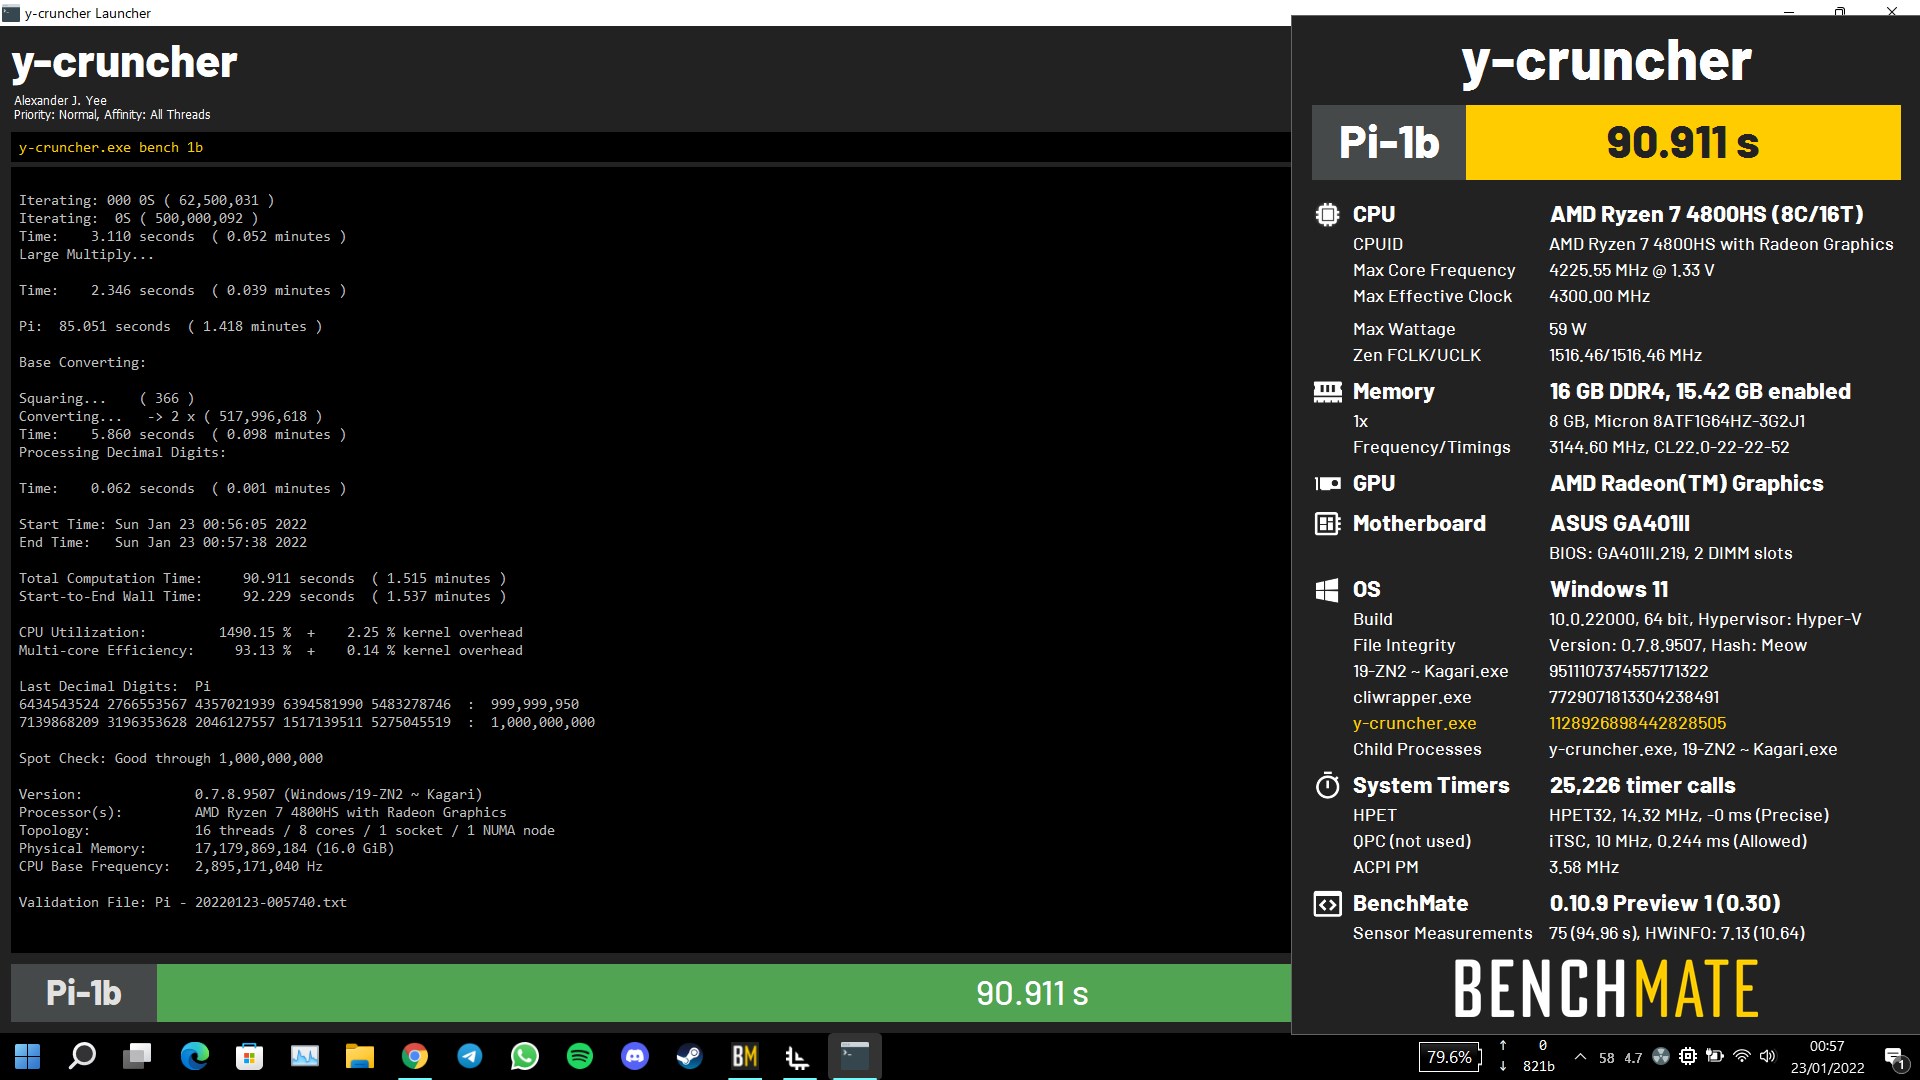
Task: Open Discord from the taskbar
Action: point(635,1056)
